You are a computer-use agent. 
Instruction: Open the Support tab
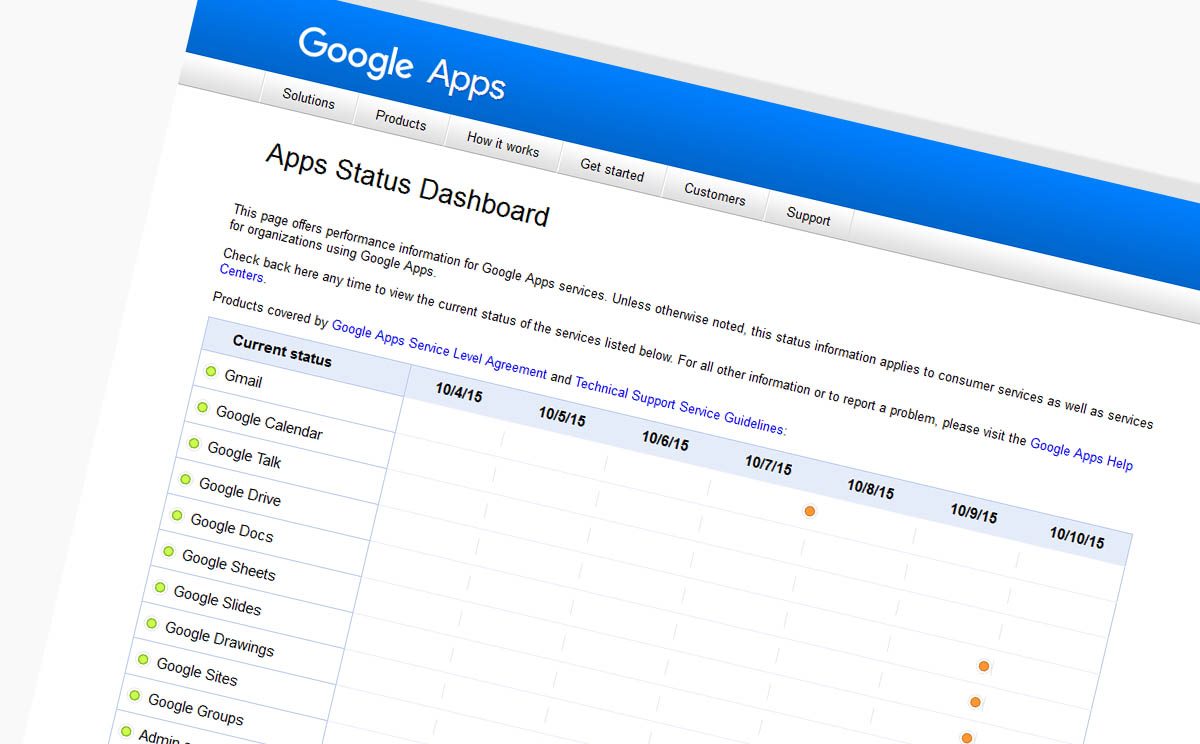[808, 215]
